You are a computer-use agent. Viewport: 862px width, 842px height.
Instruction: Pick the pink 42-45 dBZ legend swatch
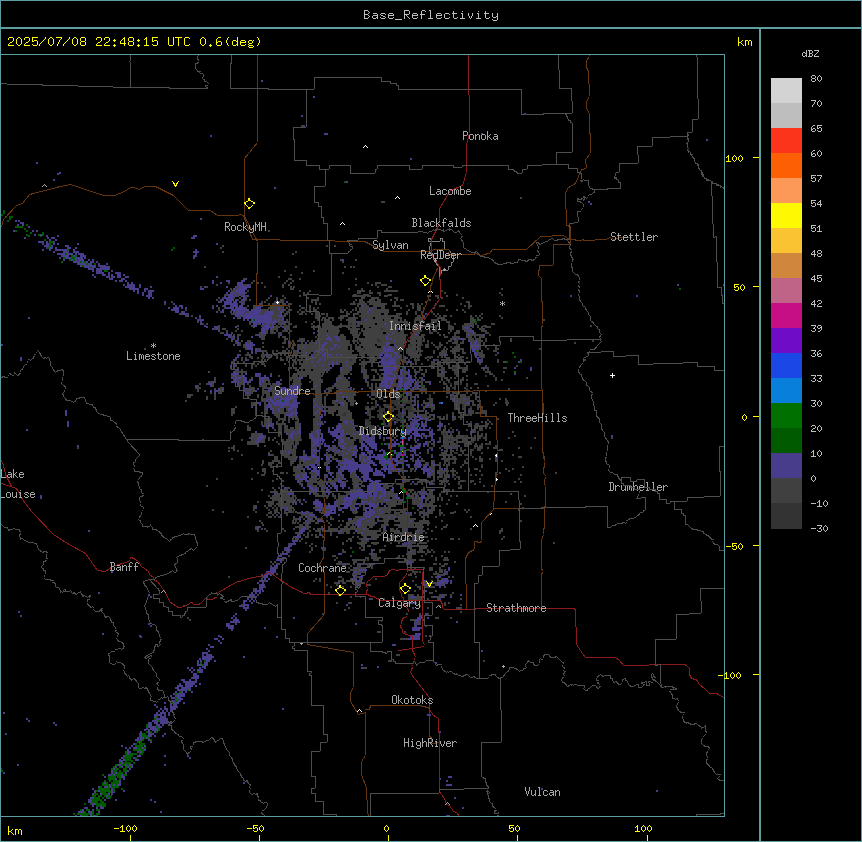pyautogui.click(x=786, y=291)
